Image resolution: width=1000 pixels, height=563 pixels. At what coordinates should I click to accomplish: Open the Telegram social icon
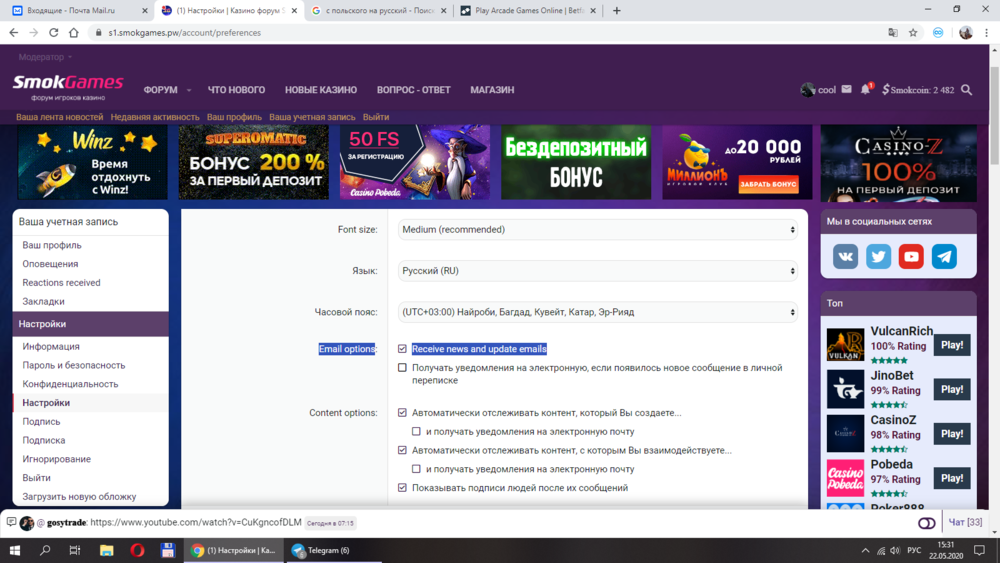[944, 256]
